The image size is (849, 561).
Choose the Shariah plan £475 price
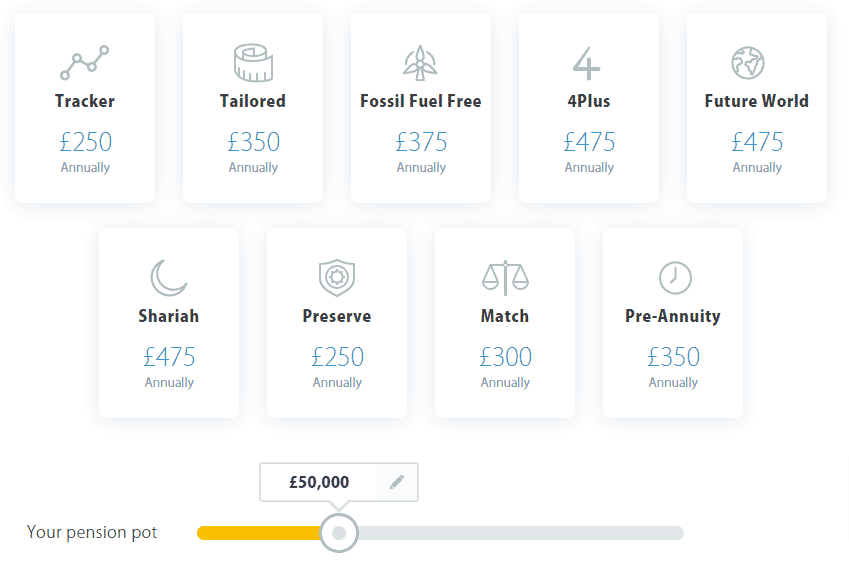click(x=169, y=357)
